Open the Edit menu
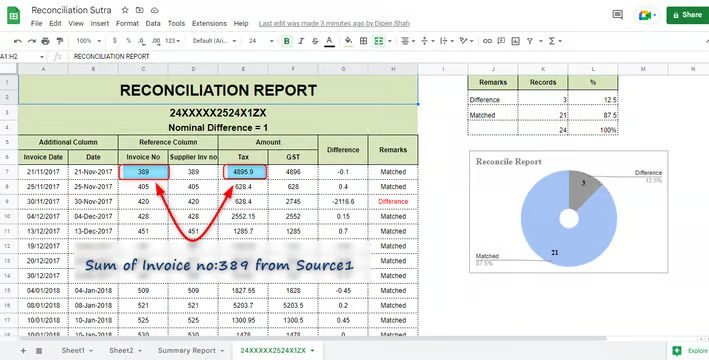The width and height of the screenshot is (709, 360). [55, 24]
